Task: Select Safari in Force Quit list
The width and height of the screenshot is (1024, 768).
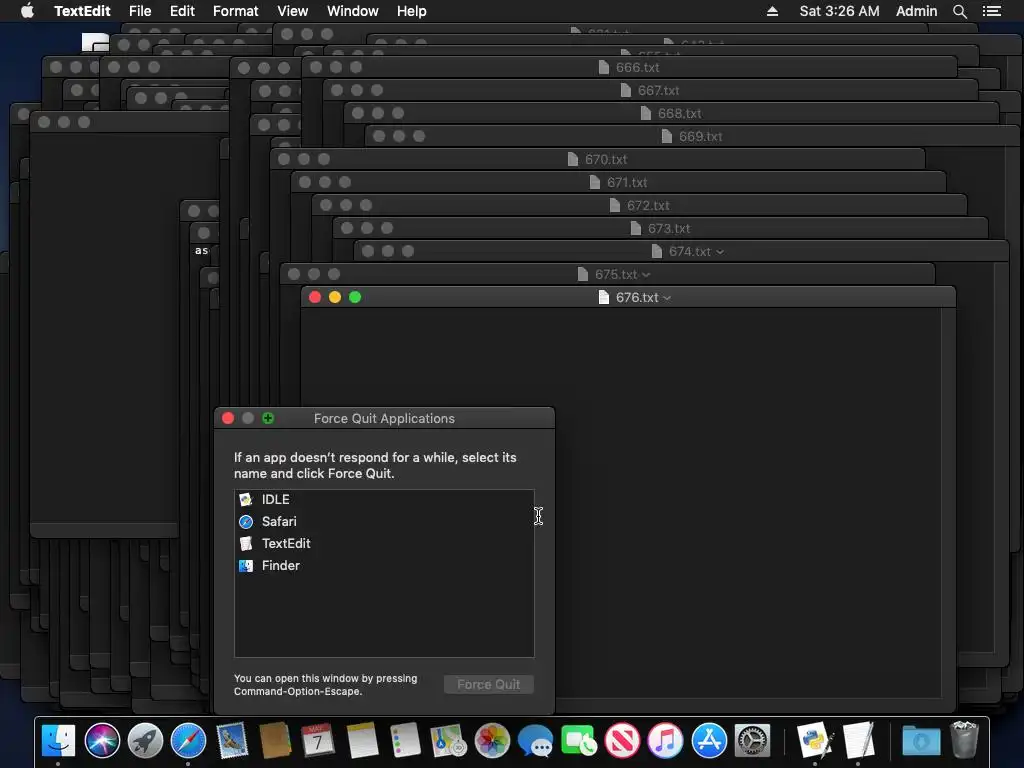Action: [x=384, y=522]
